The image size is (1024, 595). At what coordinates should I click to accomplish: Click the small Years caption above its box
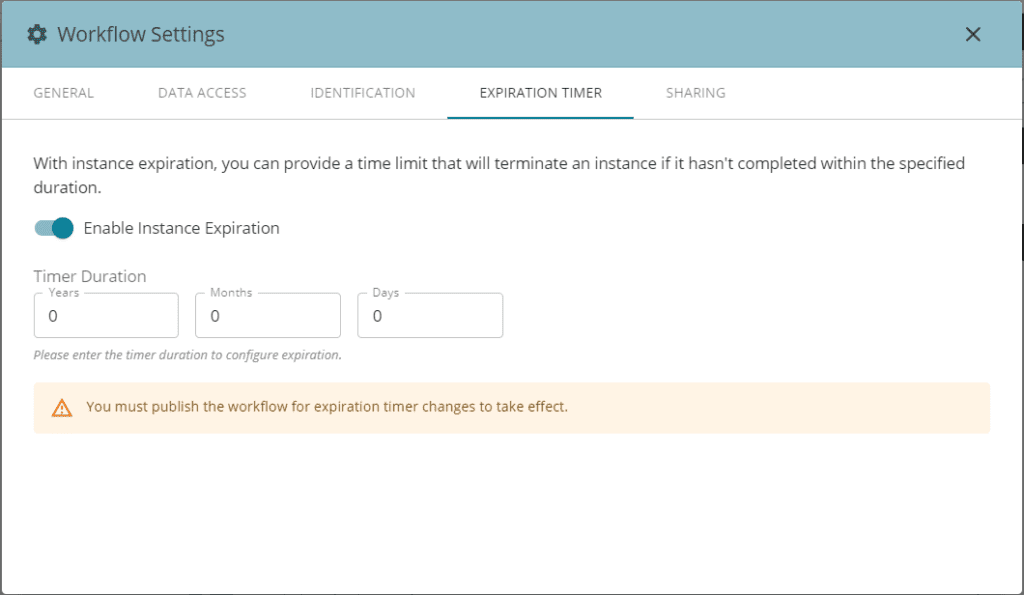(64, 293)
